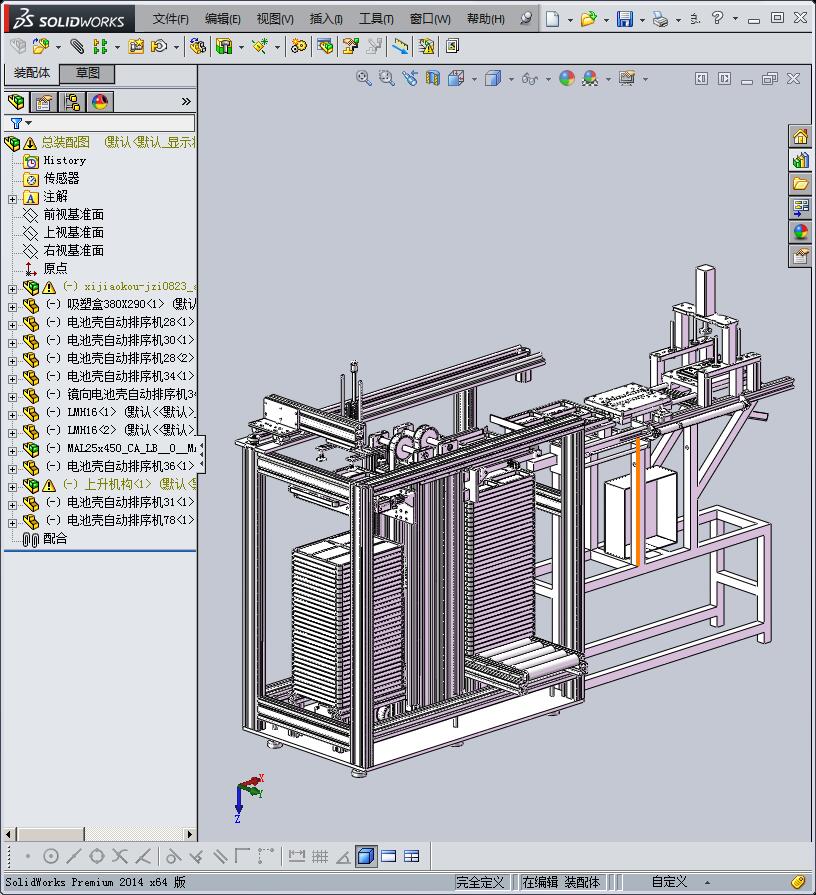Click the Zoom to Fit magnifier icon

[x=364, y=79]
